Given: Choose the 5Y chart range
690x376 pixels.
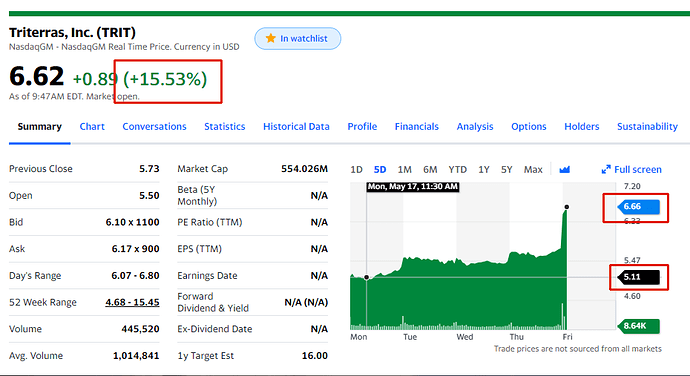Looking at the screenshot, I should point(506,170).
